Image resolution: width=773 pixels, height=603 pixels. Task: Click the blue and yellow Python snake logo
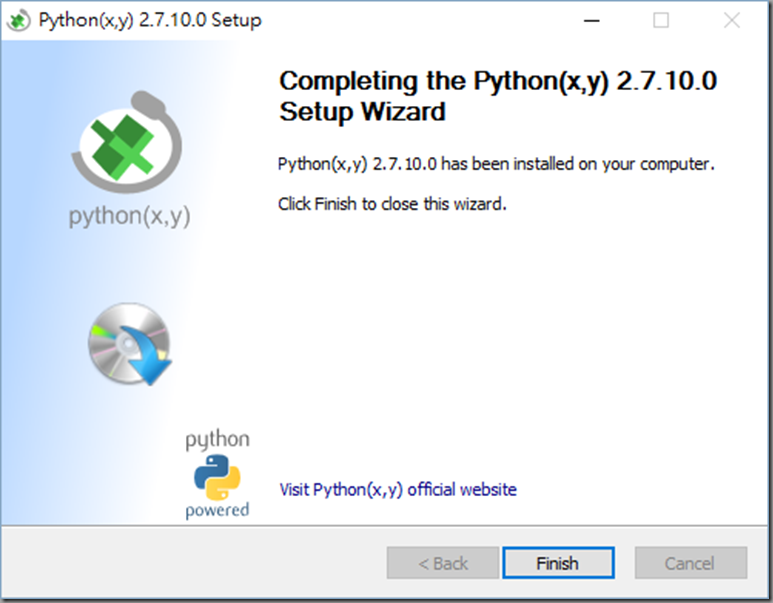pyautogui.click(x=217, y=477)
